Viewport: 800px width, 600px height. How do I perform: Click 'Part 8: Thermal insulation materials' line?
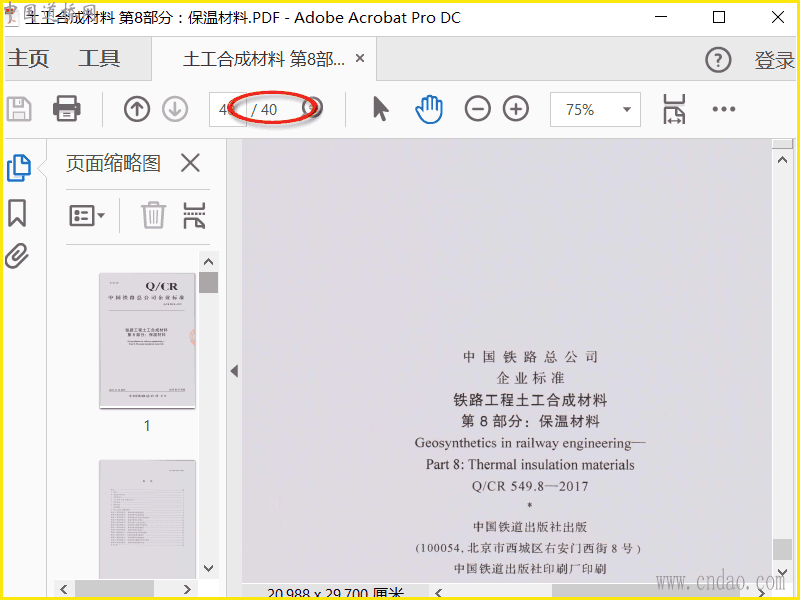530,465
